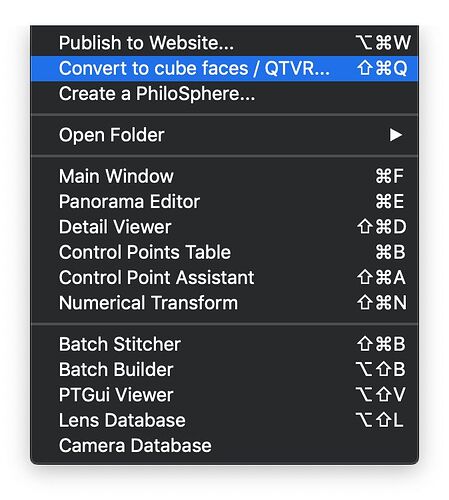
Task: Click the option-command-W shortcut beside Publish
Action: coord(383,43)
